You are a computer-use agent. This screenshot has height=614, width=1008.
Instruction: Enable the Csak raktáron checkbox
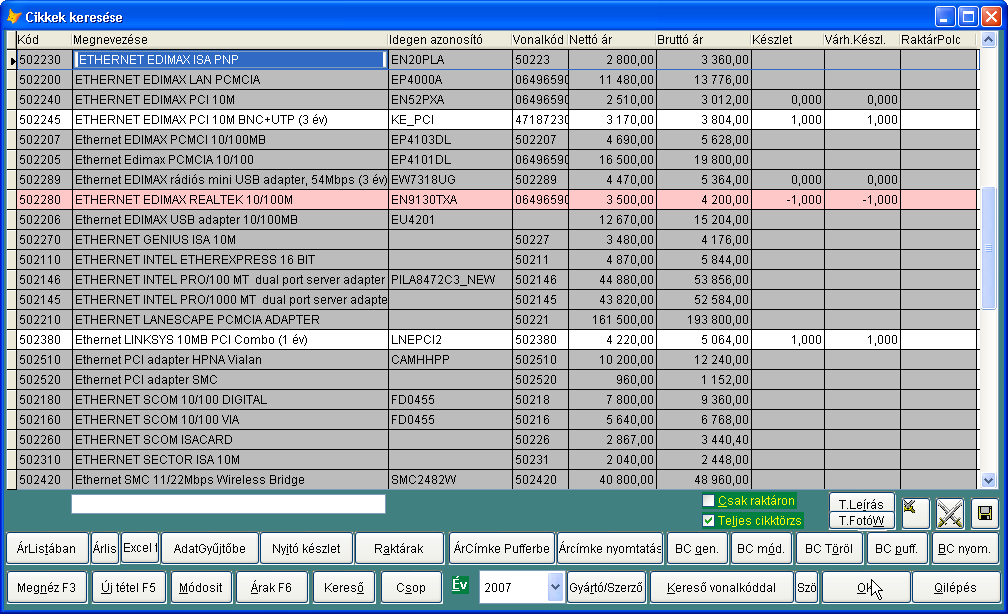point(708,500)
